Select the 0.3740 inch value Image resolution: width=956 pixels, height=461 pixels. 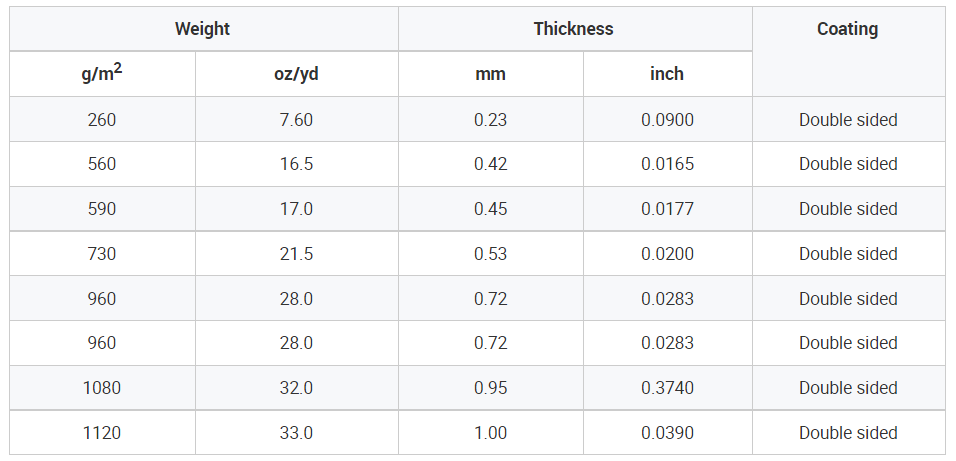pos(667,388)
